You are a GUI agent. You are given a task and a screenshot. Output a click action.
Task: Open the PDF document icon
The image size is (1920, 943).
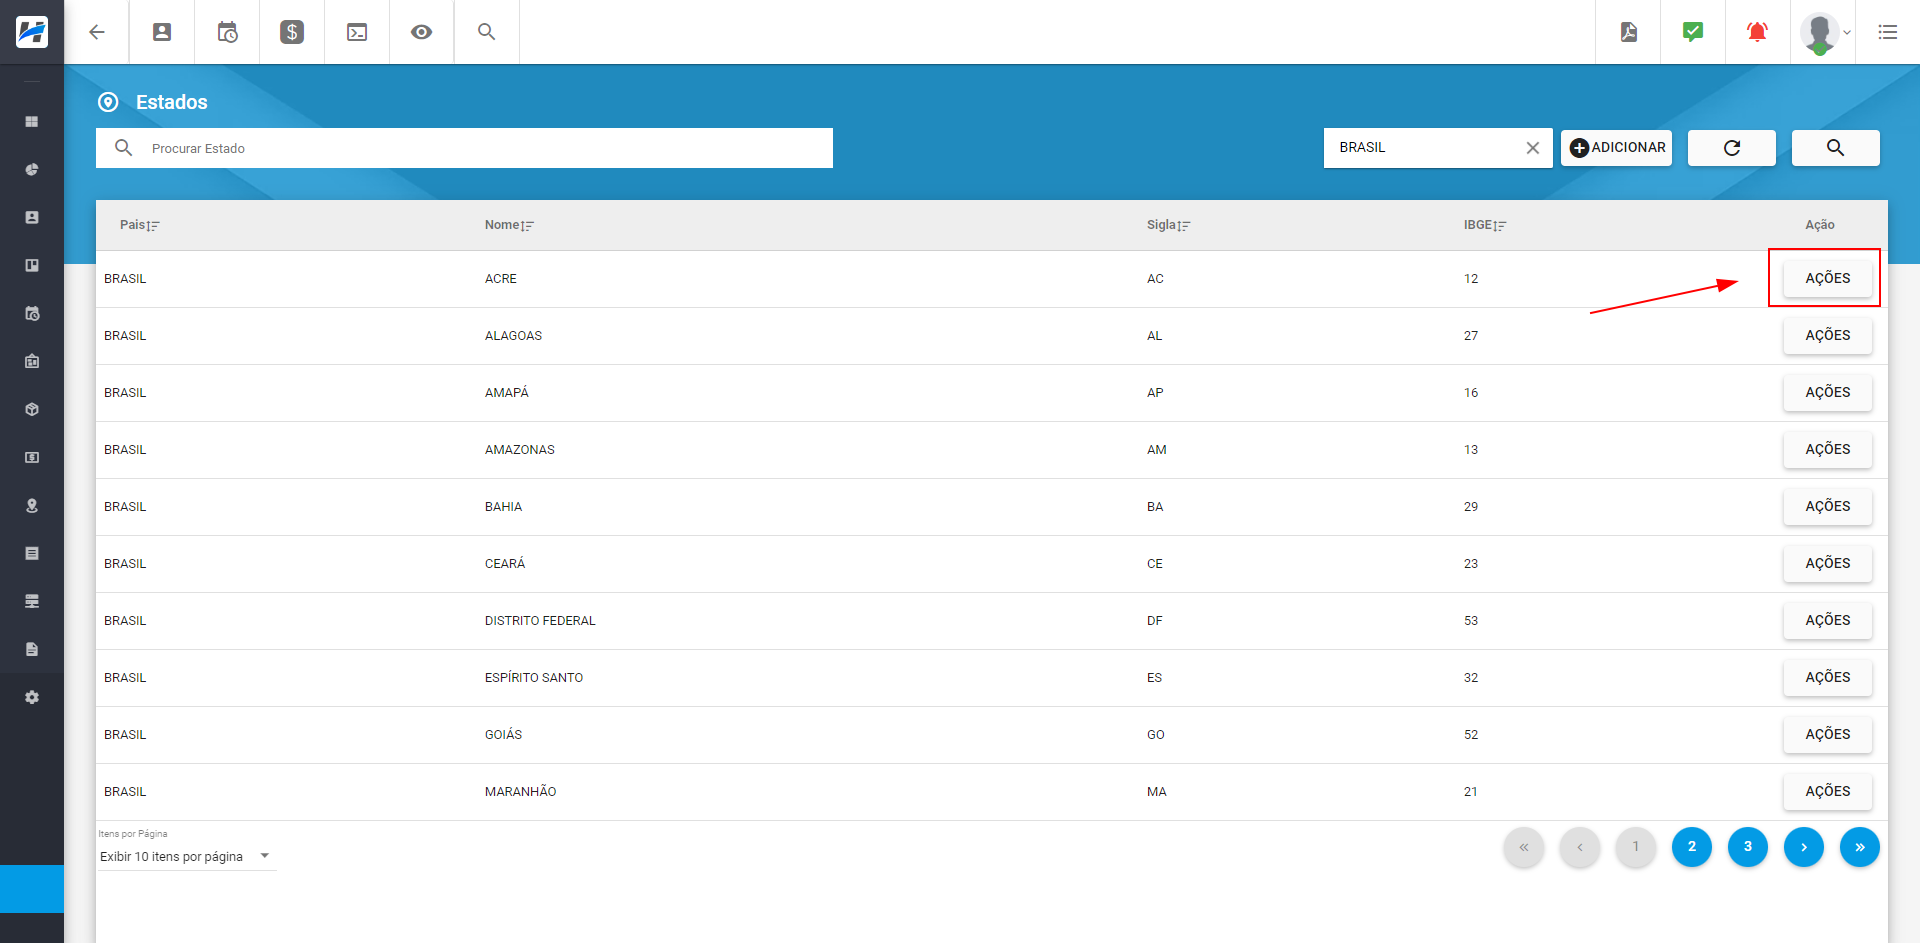coord(1629,32)
